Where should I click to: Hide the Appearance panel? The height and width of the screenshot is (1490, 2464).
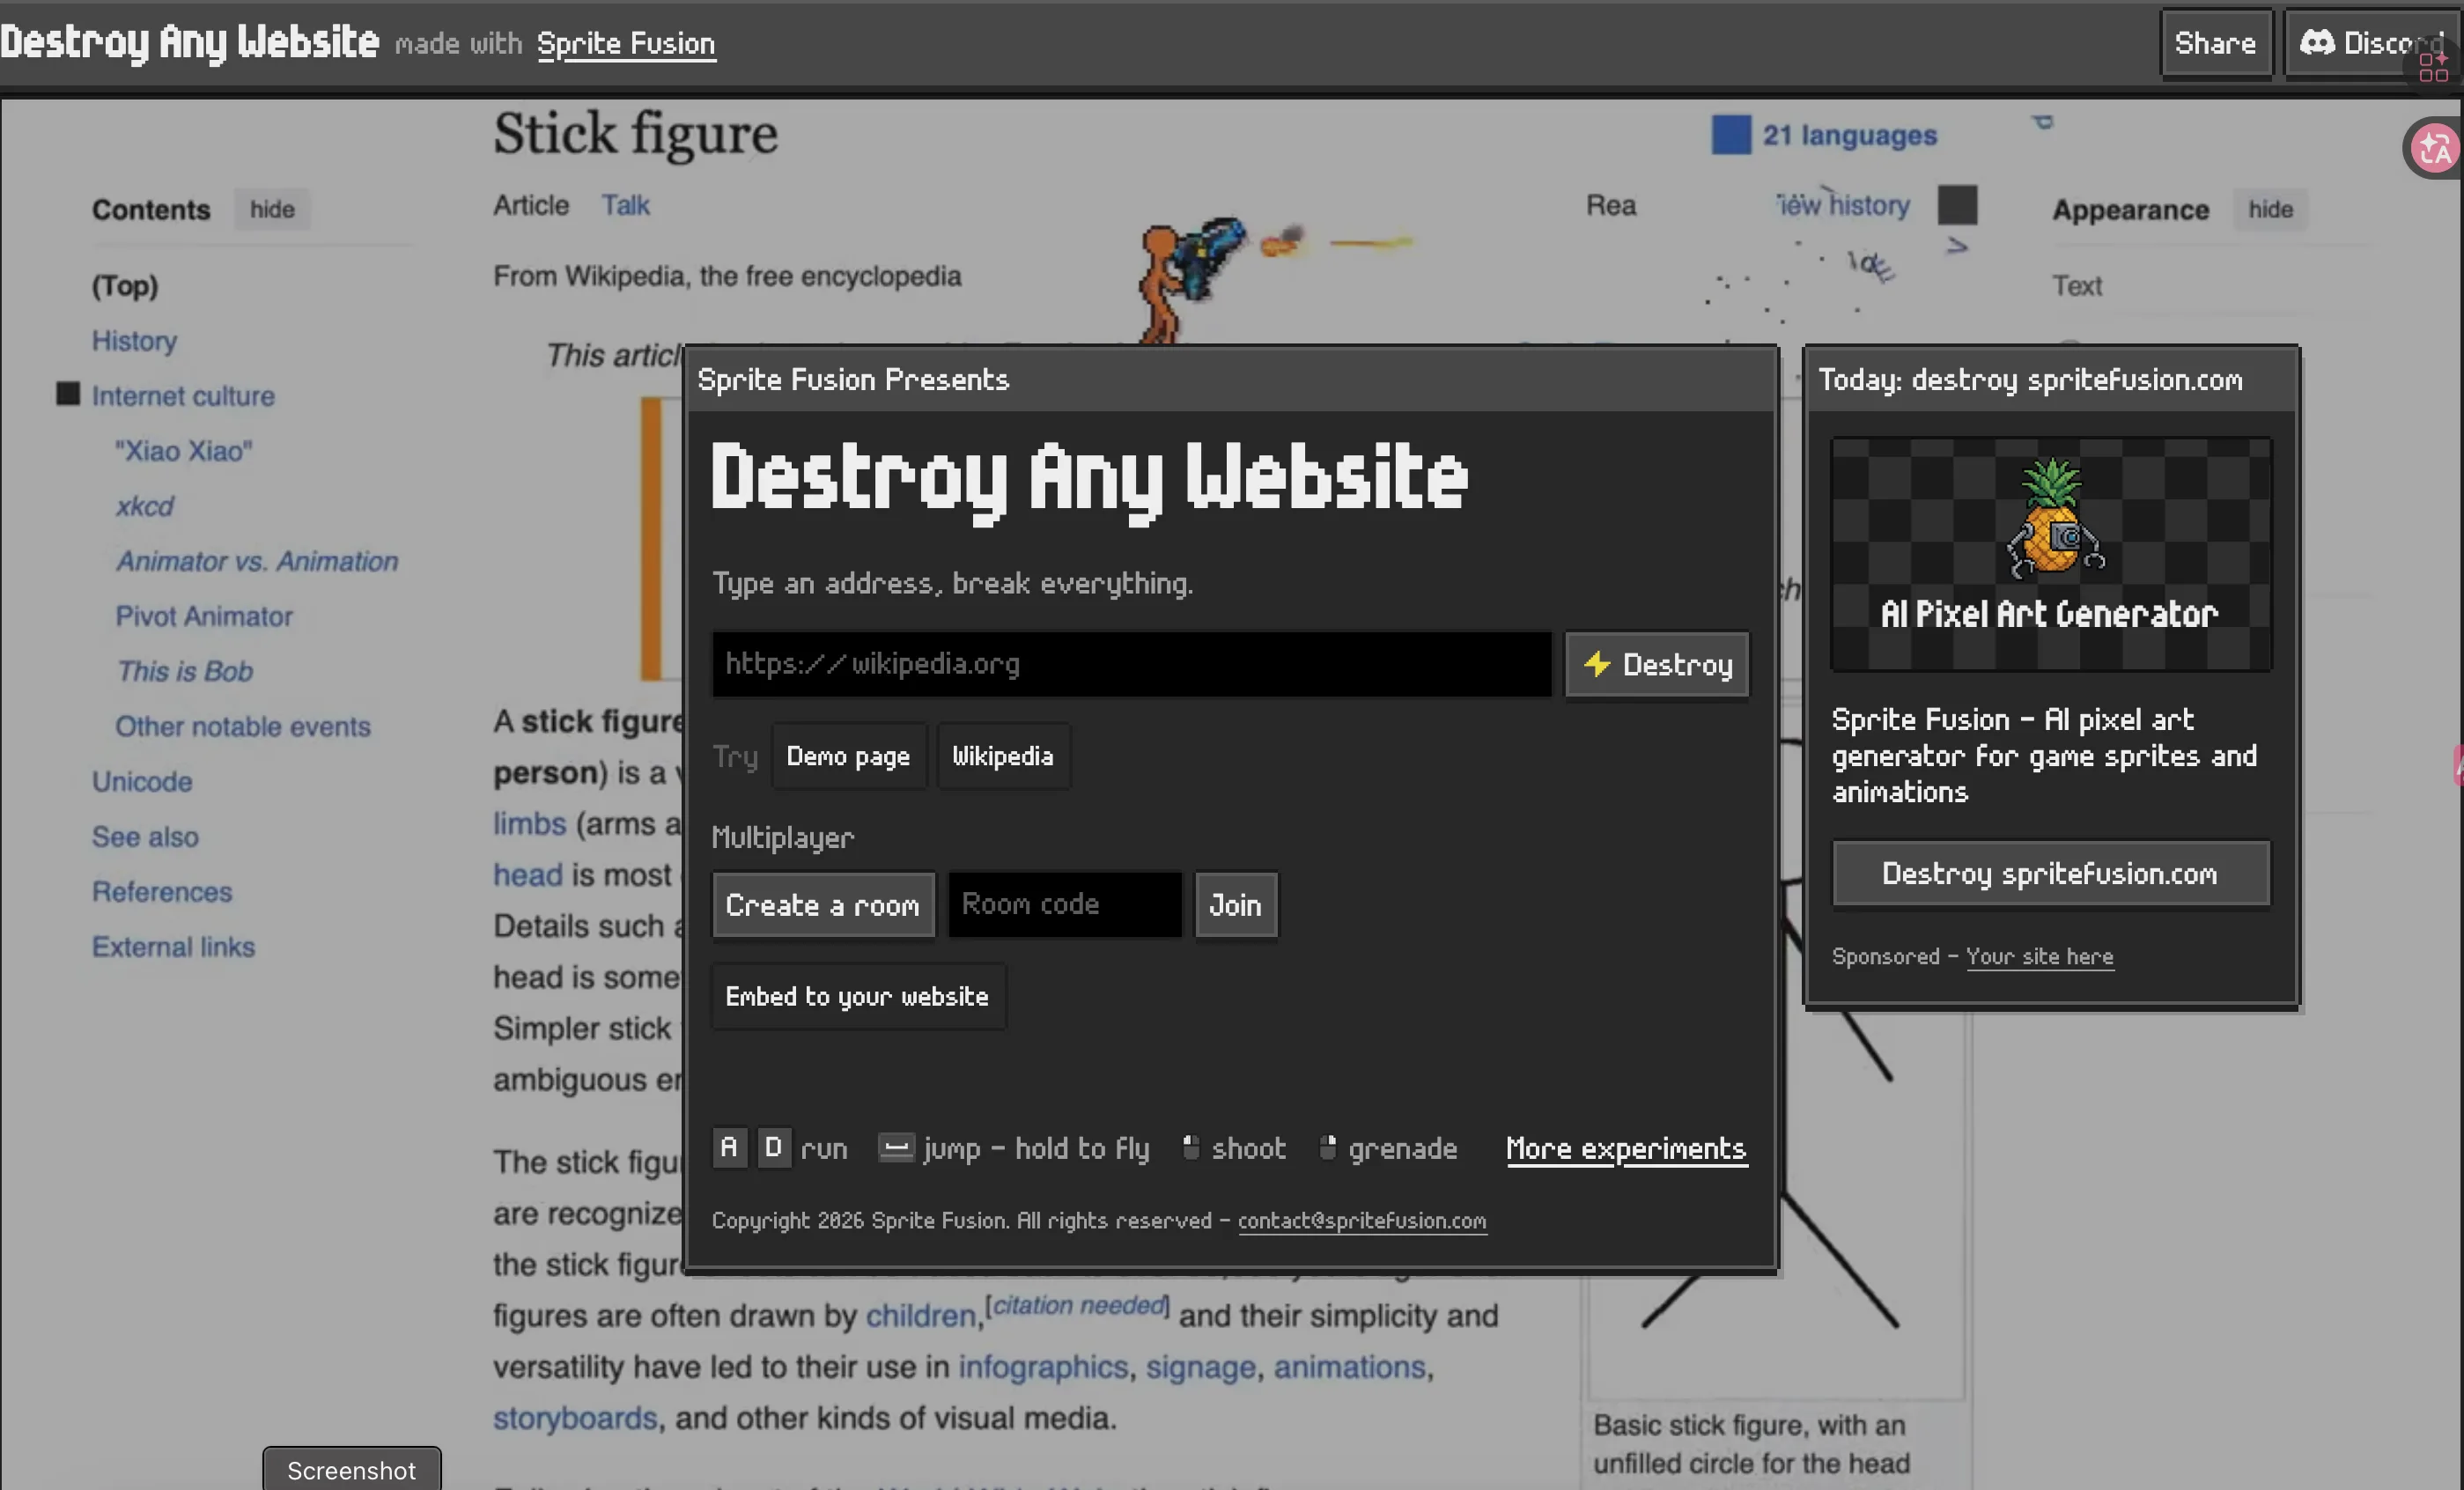(2270, 209)
